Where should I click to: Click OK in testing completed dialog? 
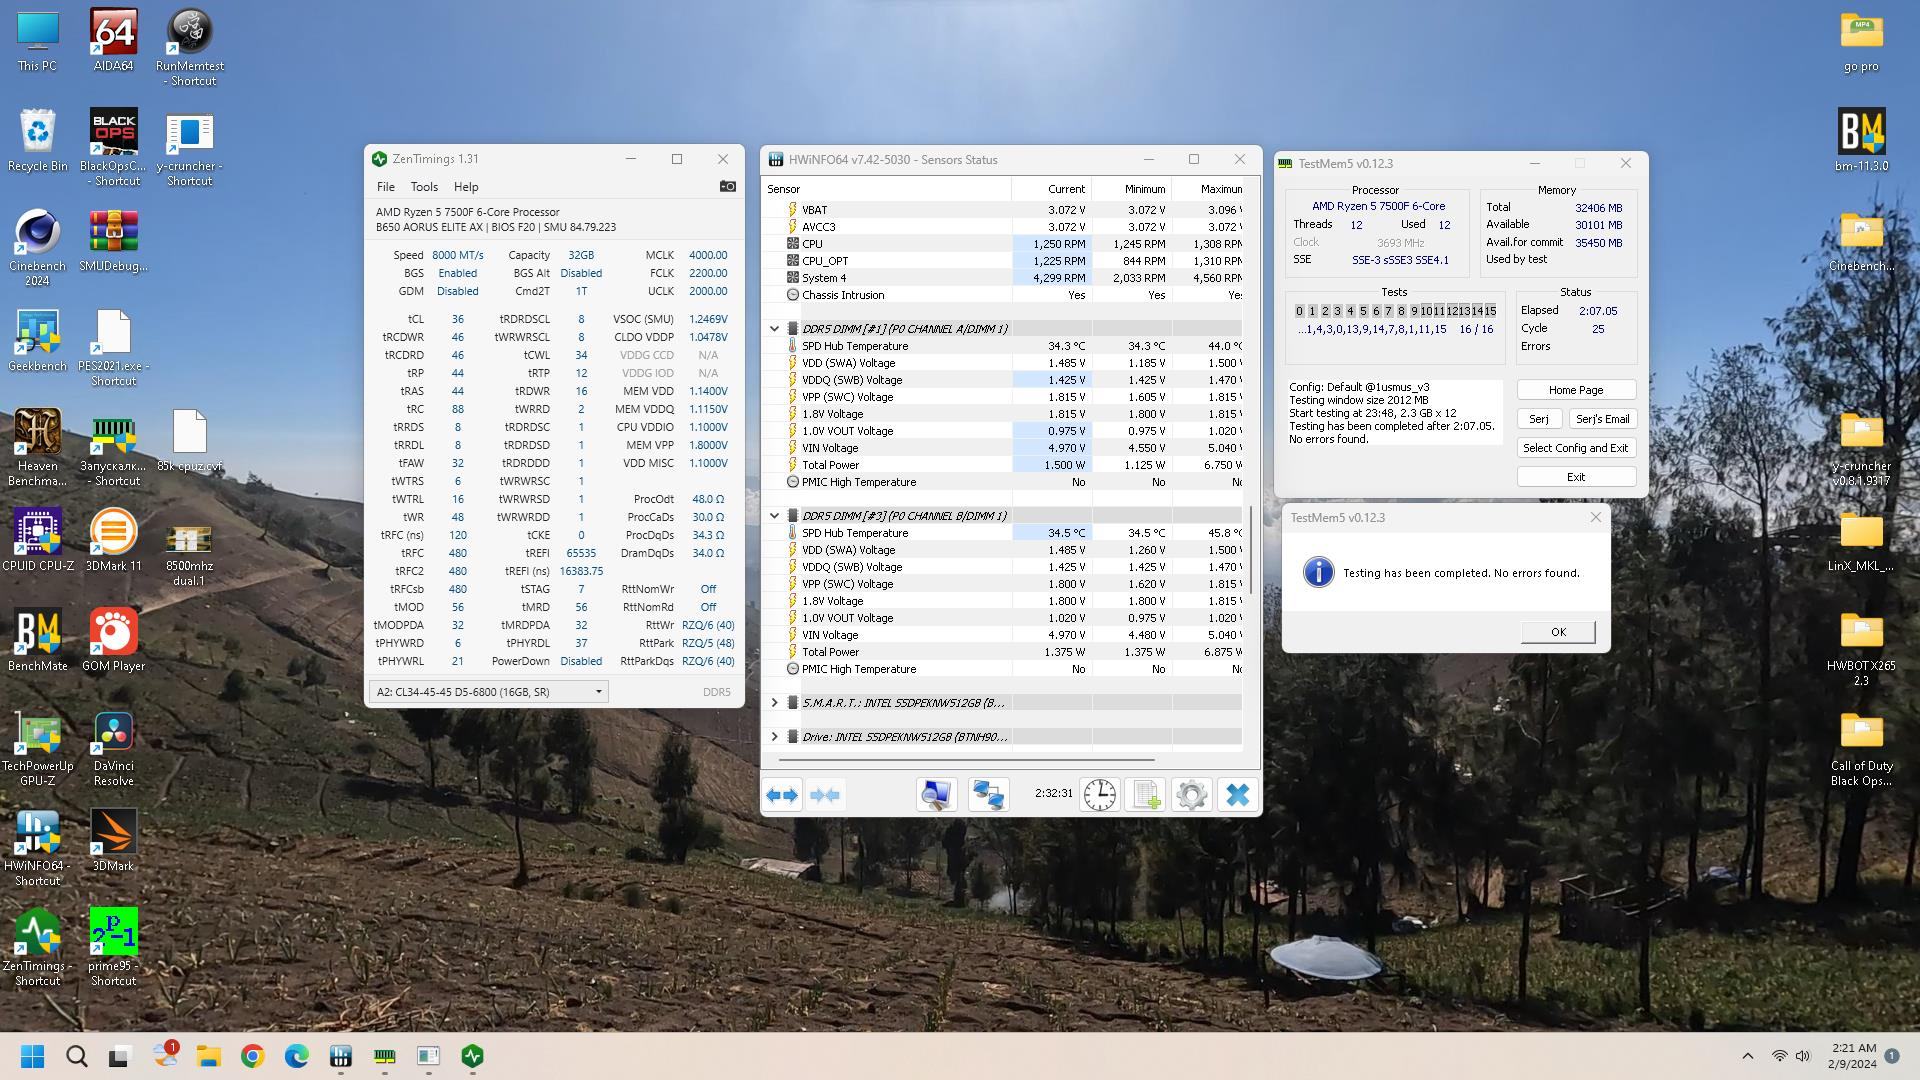(x=1558, y=632)
